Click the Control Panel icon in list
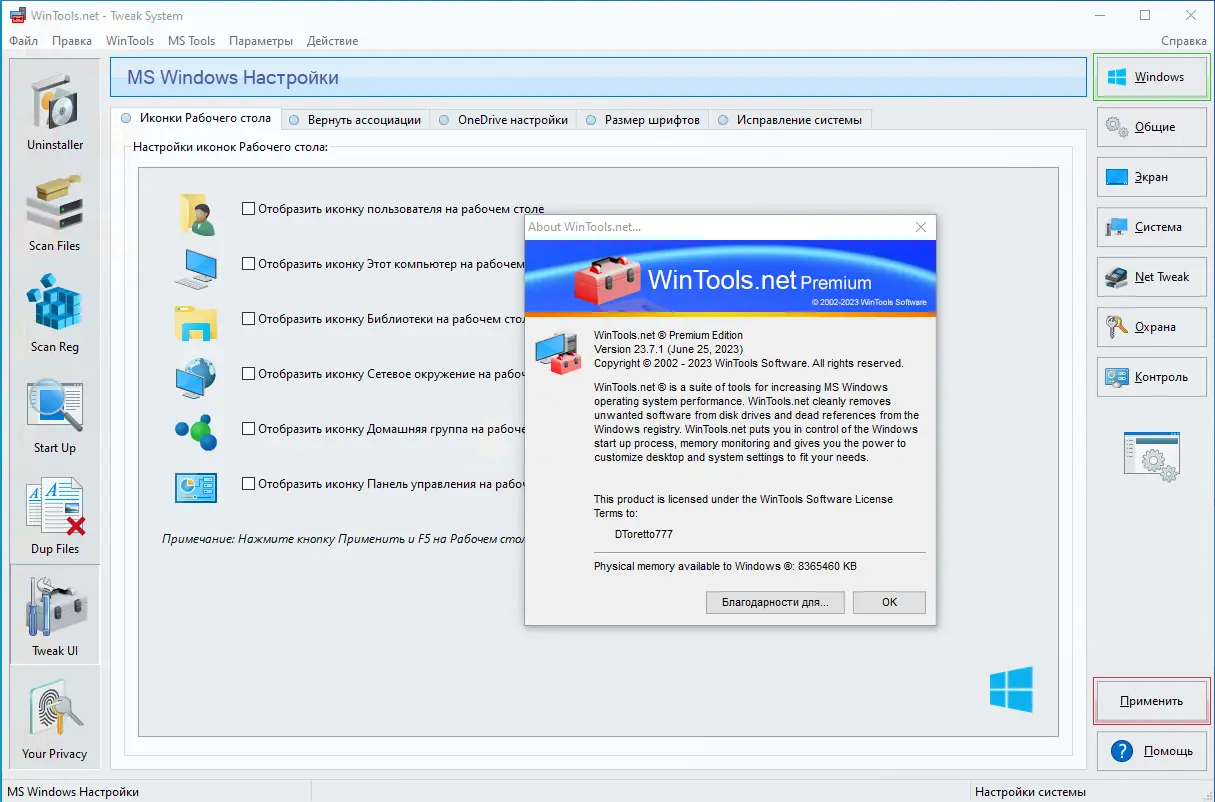Screen dimensions: 1215x802 pos(196,487)
